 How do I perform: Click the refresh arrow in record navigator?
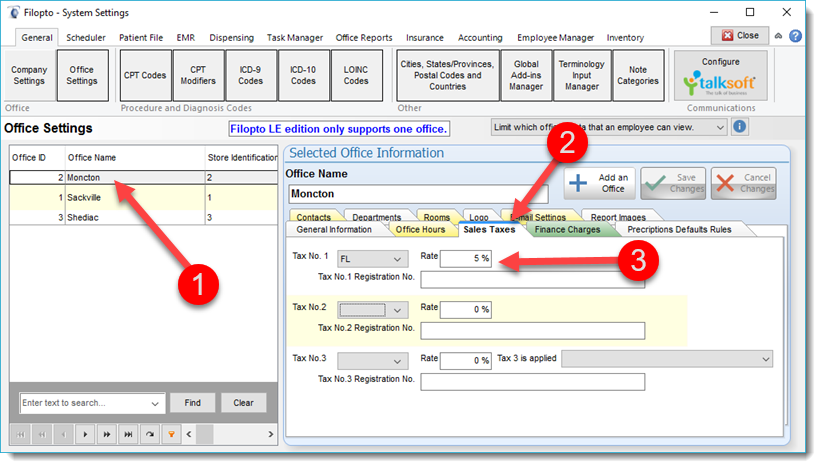[149, 435]
